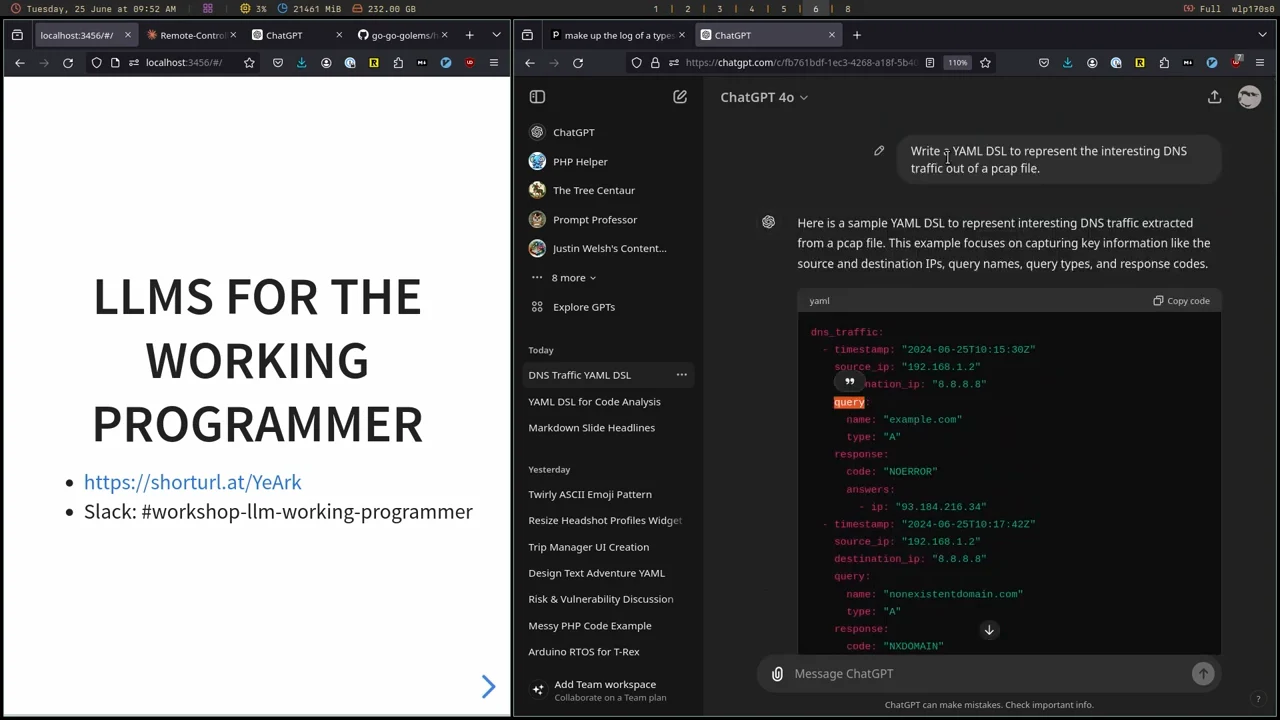Image resolution: width=1280 pixels, height=720 pixels.
Task: Open downloads in the left browser window
Action: tap(301, 63)
